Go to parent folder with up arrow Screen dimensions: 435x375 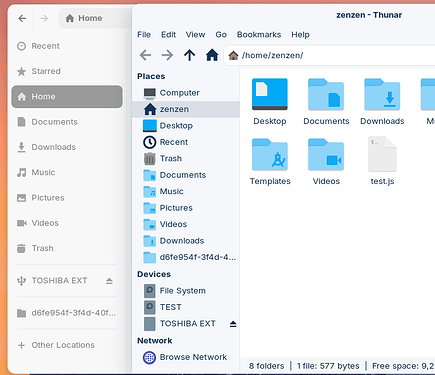pyautogui.click(x=189, y=55)
